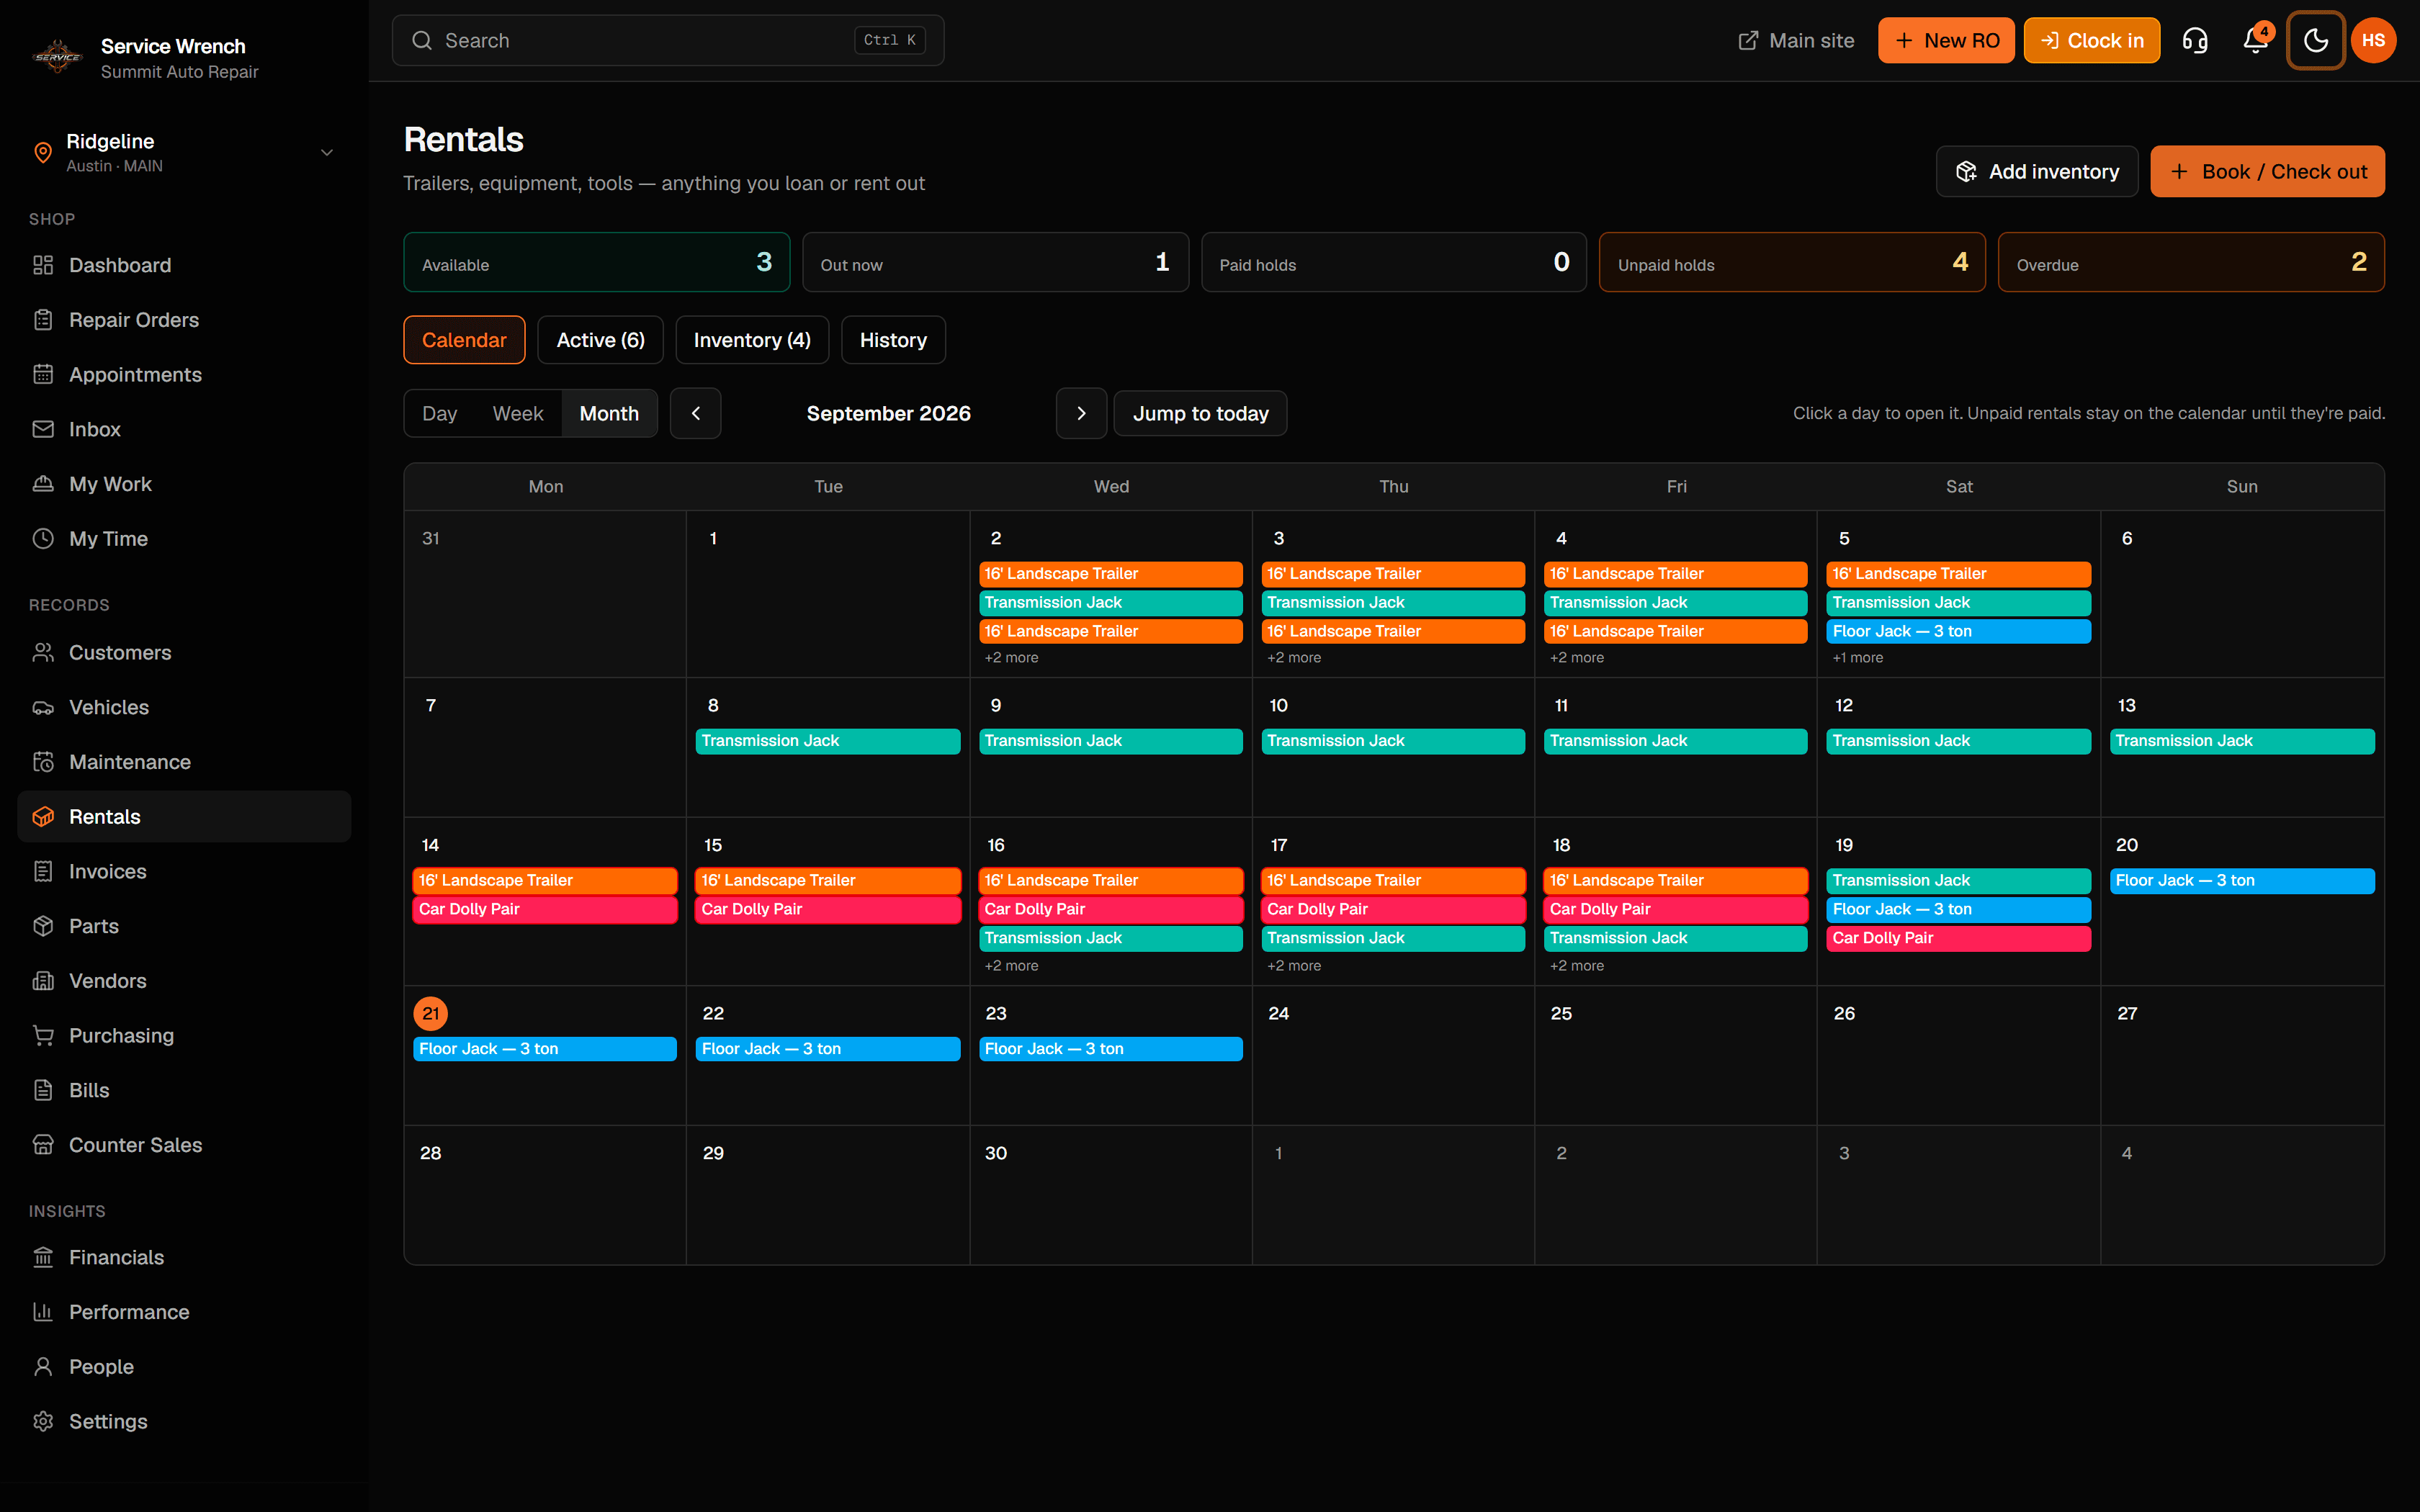Go to previous month with the left chevron
This screenshot has width=2420, height=1512.
[x=696, y=413]
